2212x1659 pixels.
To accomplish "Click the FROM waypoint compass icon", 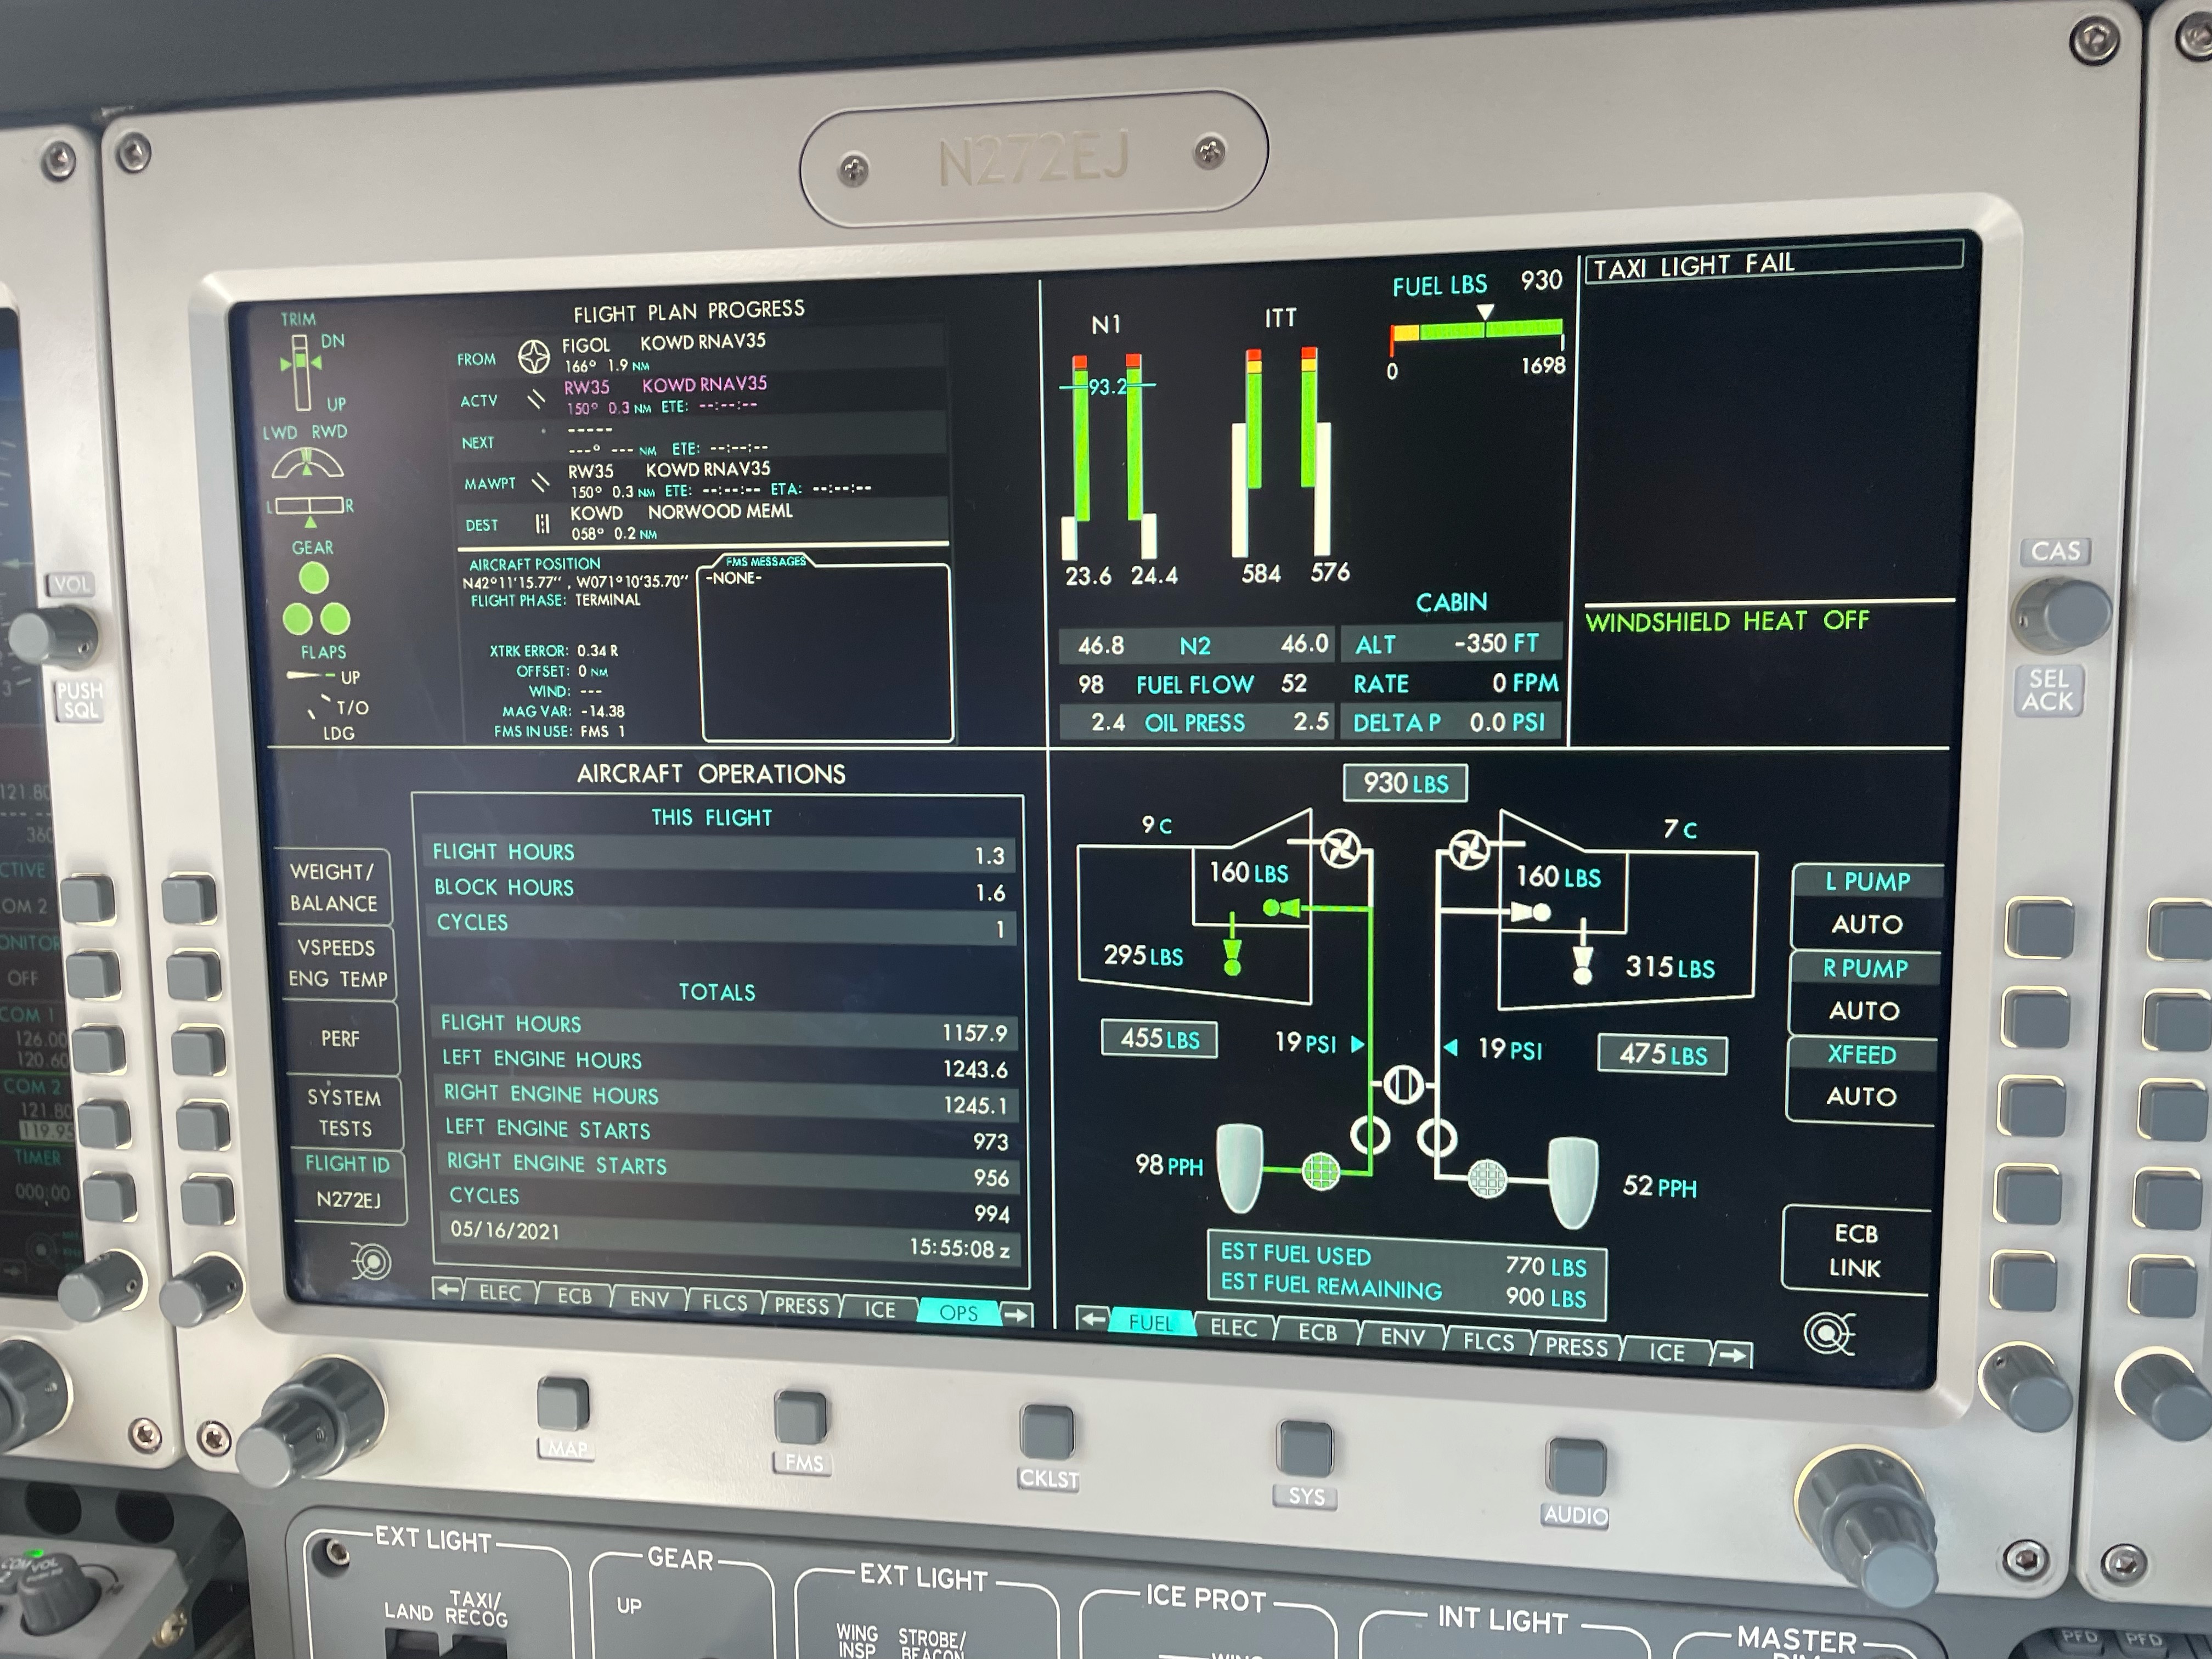I will point(534,357).
